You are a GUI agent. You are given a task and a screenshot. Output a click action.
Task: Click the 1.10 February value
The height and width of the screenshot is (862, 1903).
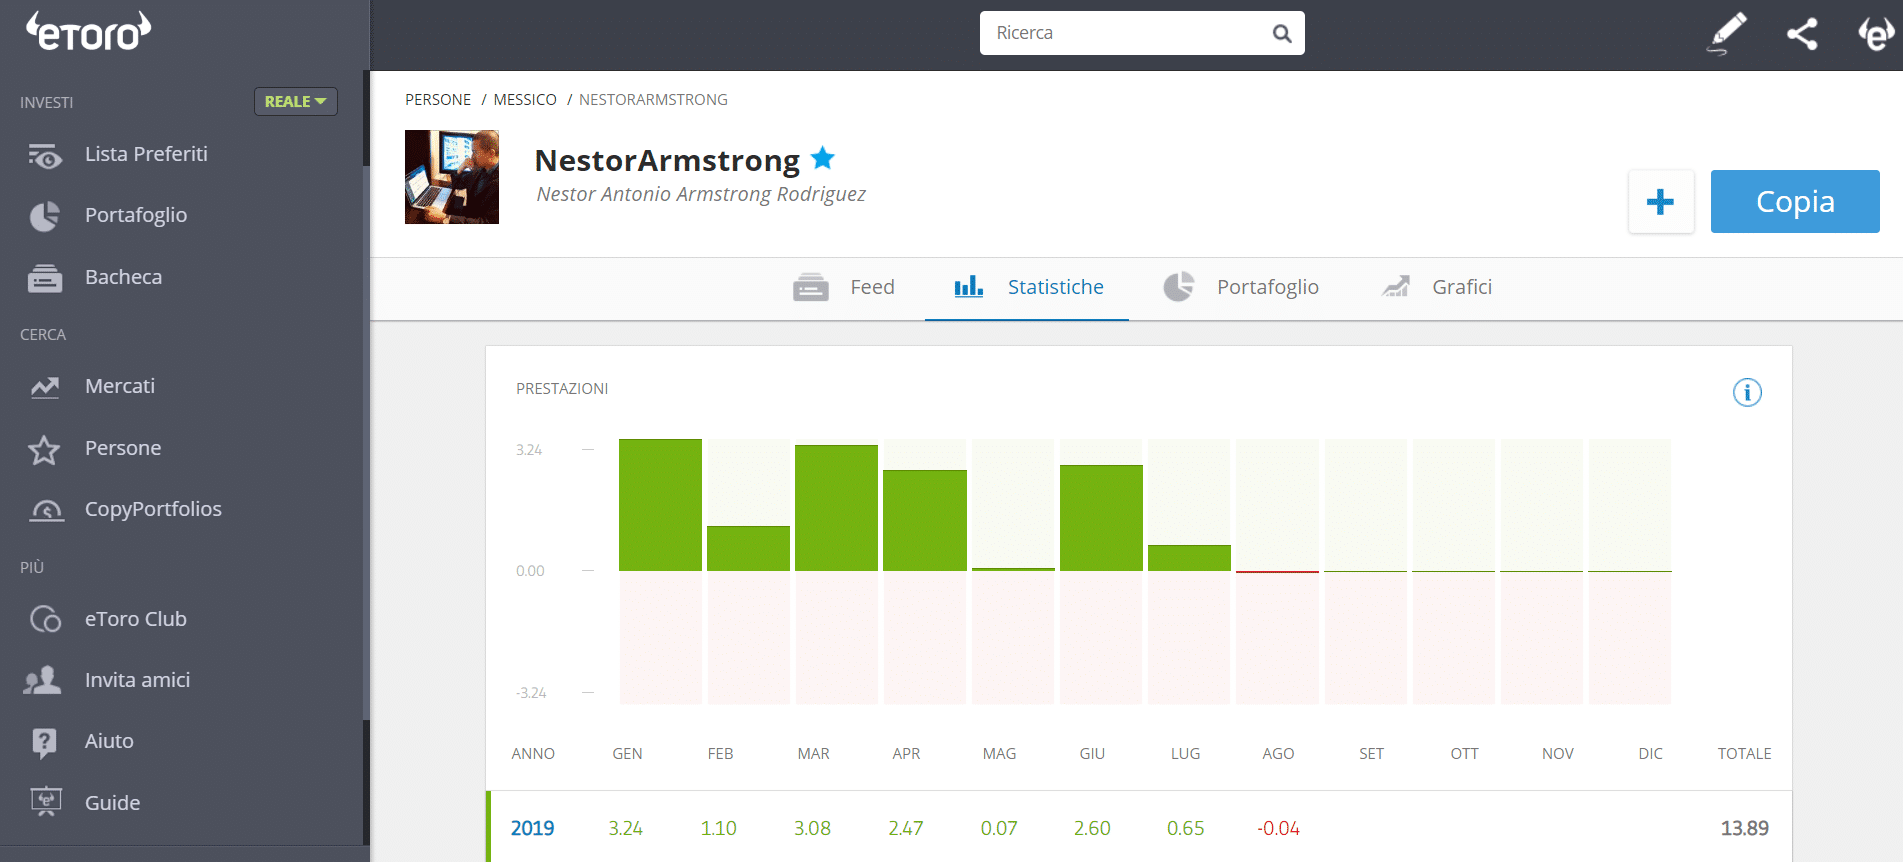coord(718,828)
